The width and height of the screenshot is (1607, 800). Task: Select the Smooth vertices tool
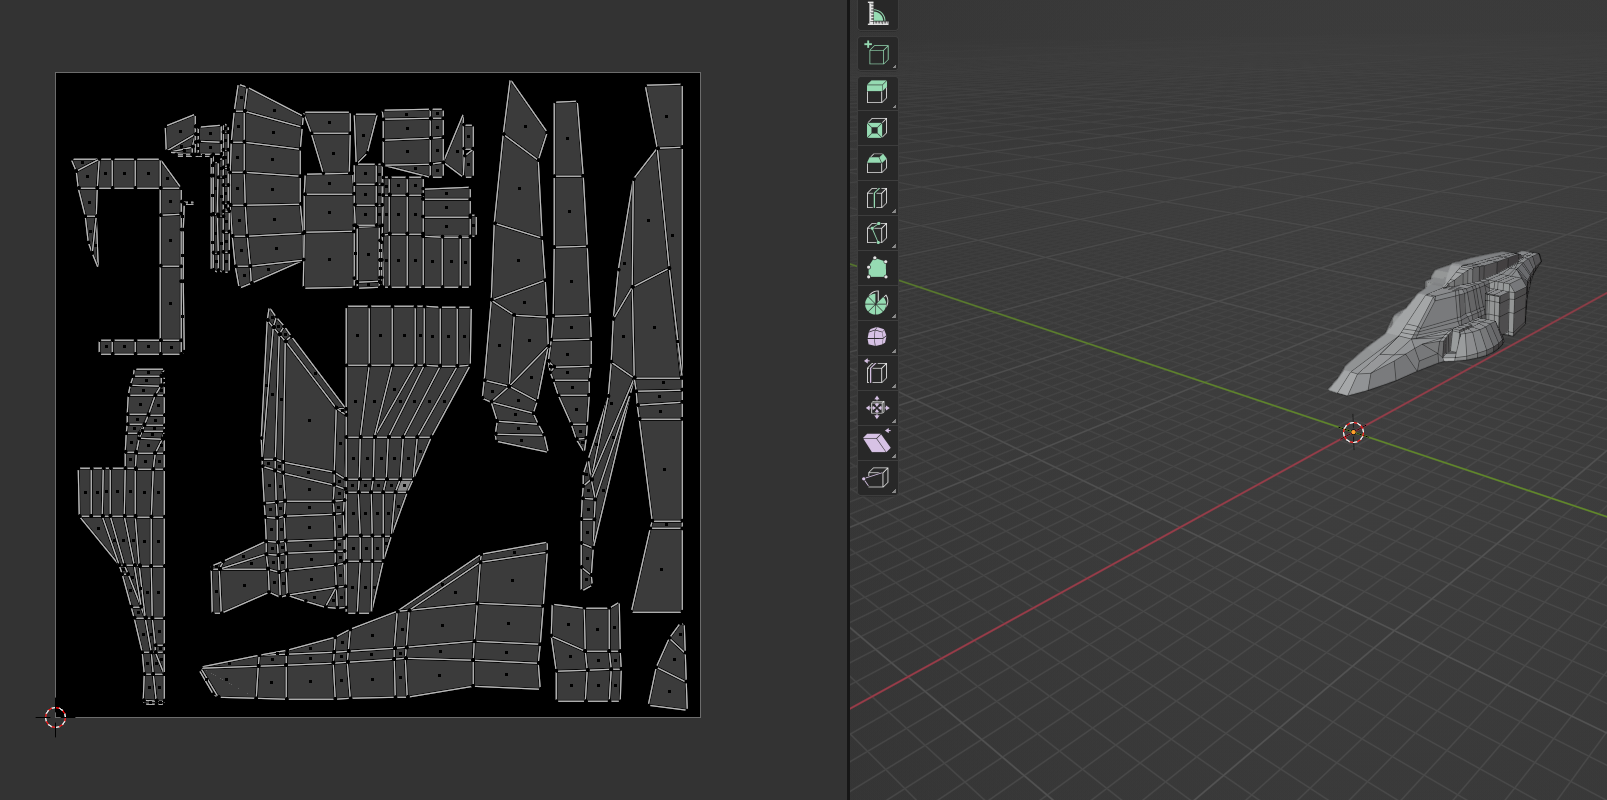coord(877,338)
